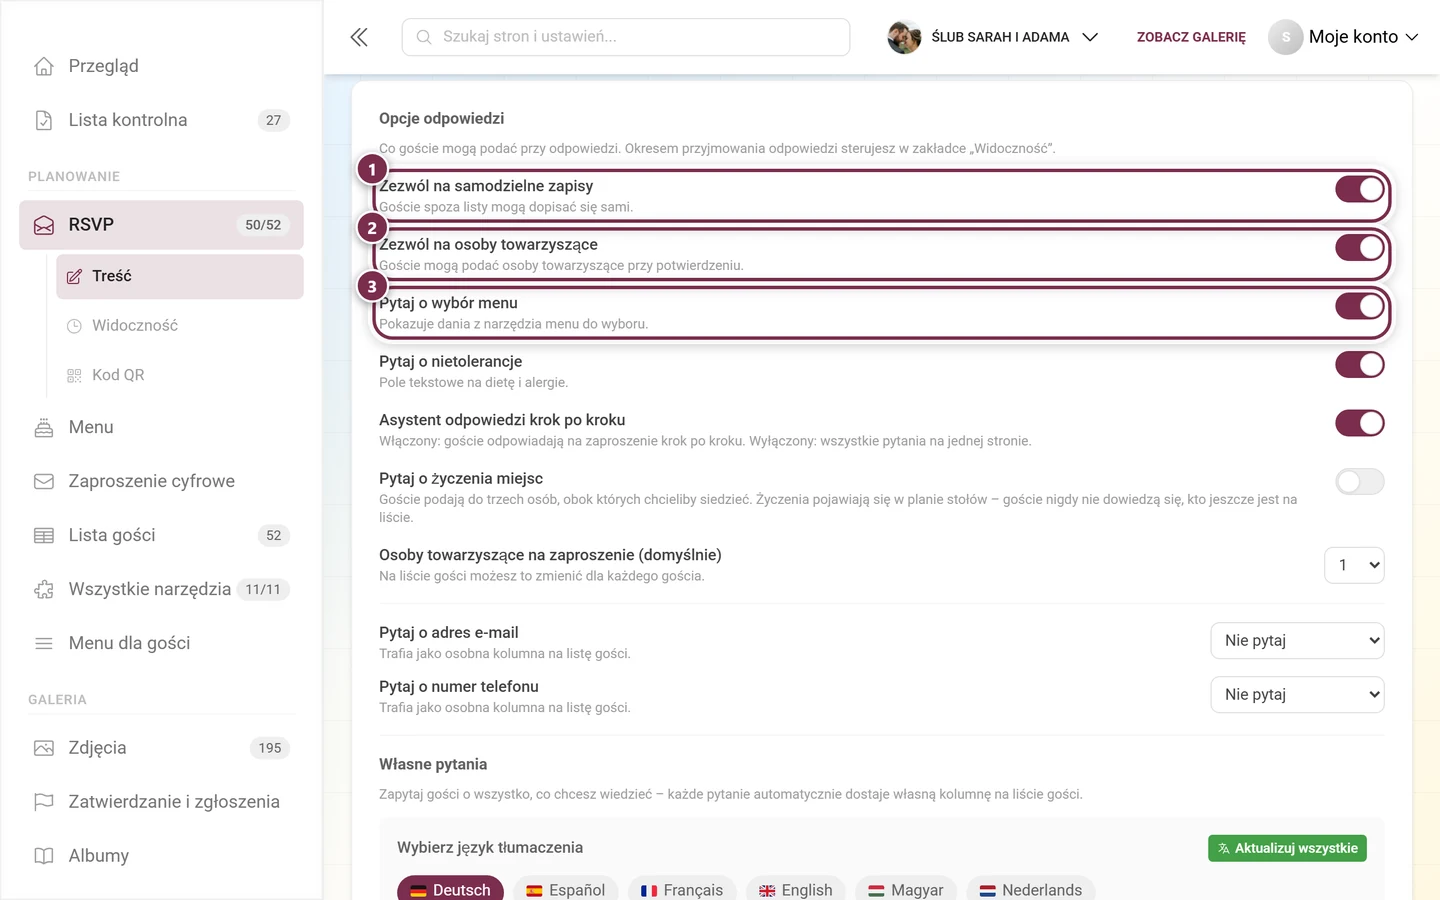Click the wedding couple avatar photo

click(x=904, y=37)
